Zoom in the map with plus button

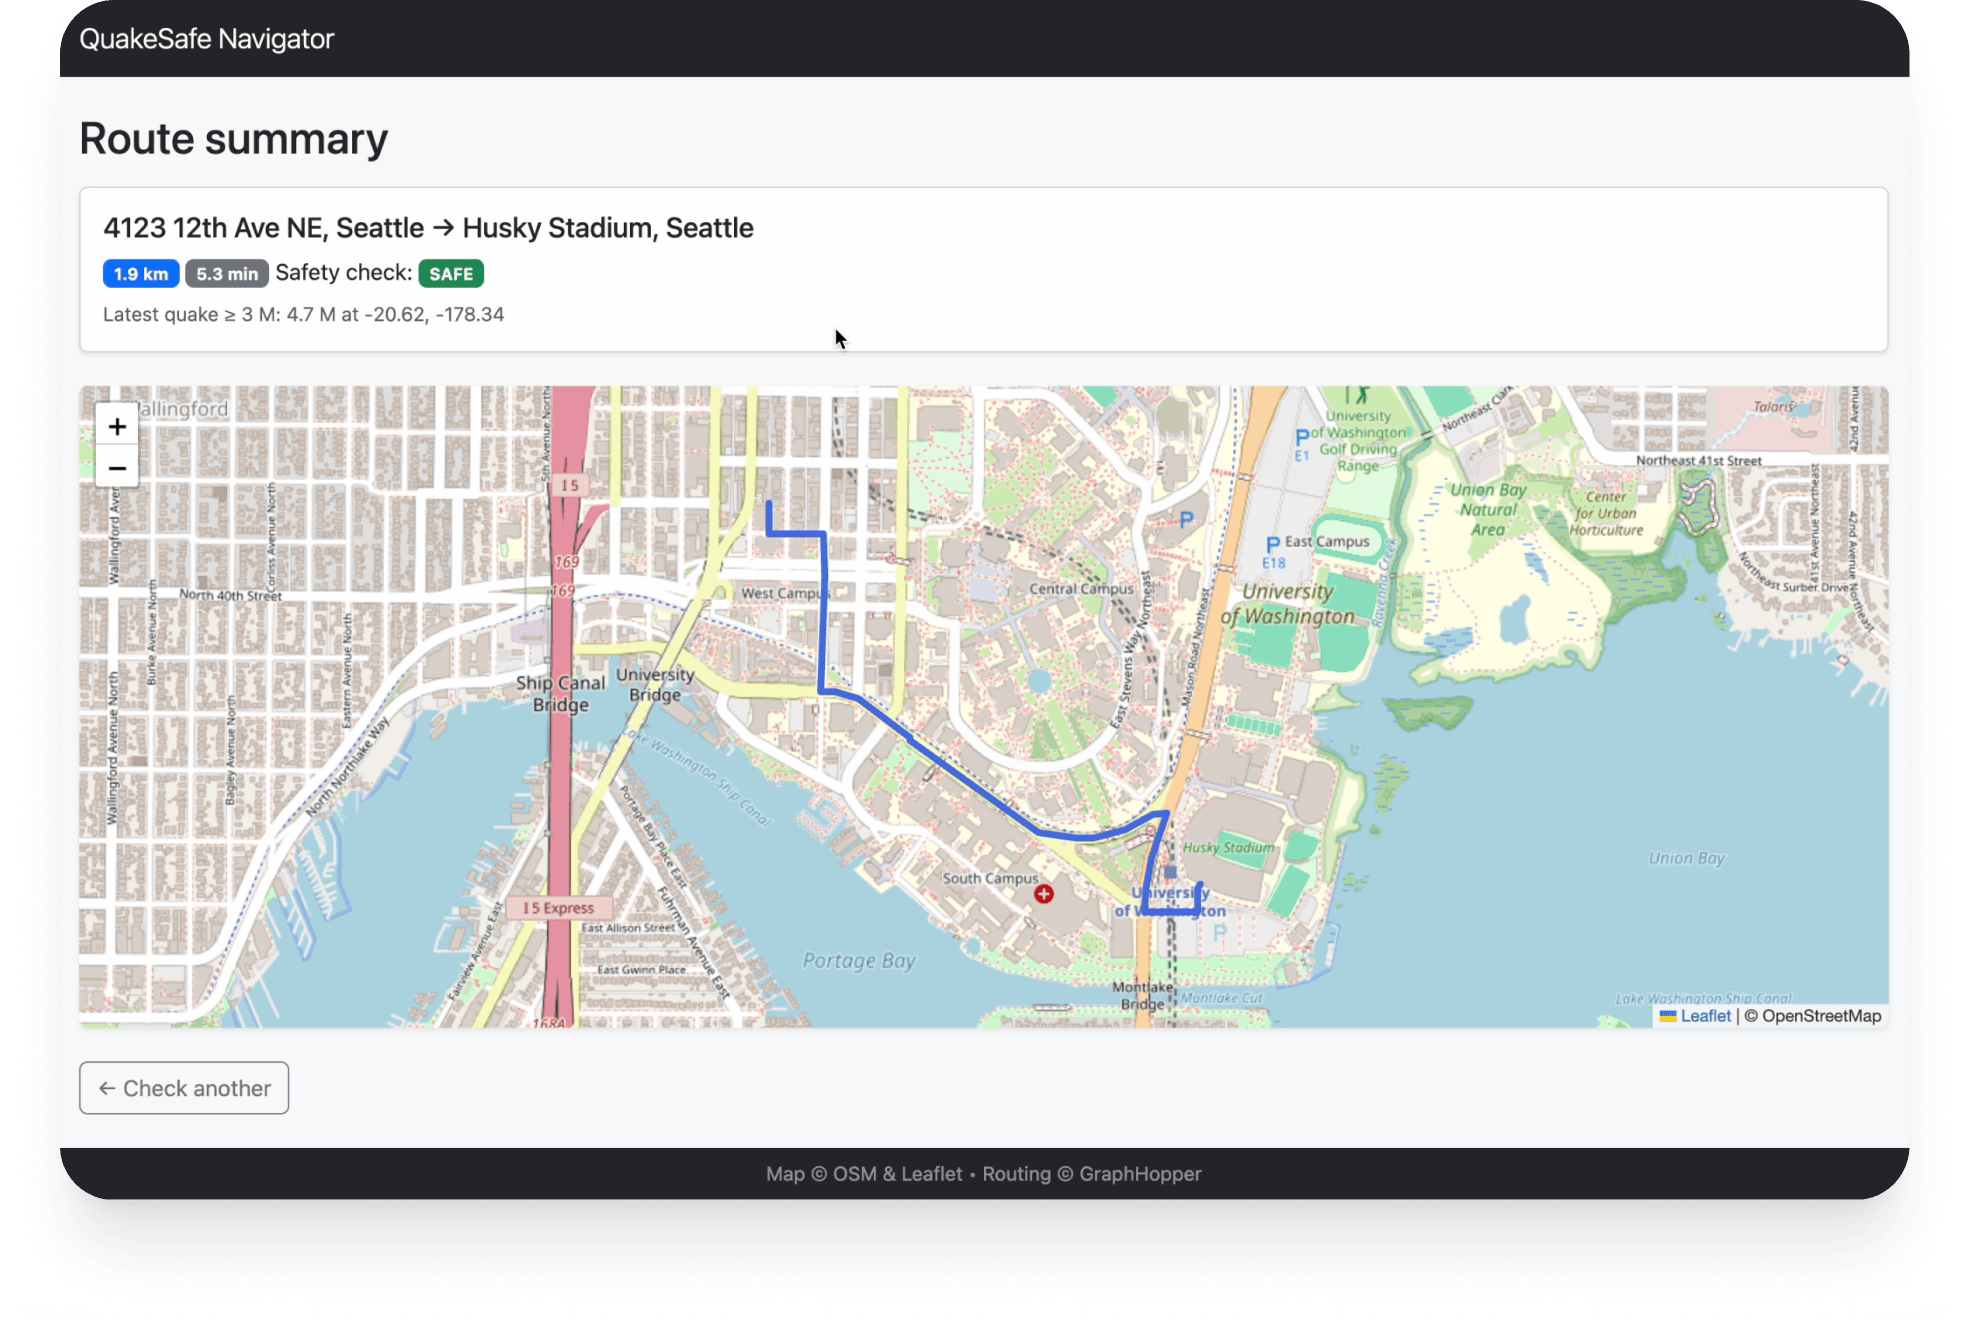[x=117, y=427]
